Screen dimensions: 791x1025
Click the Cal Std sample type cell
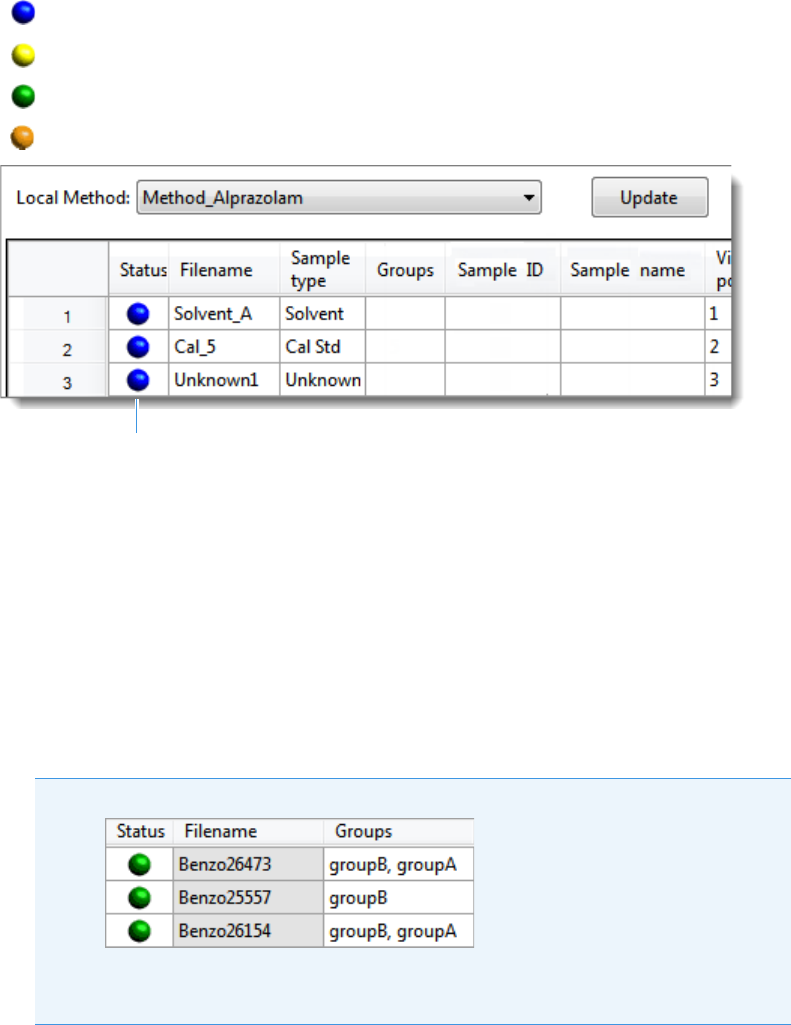[322, 346]
